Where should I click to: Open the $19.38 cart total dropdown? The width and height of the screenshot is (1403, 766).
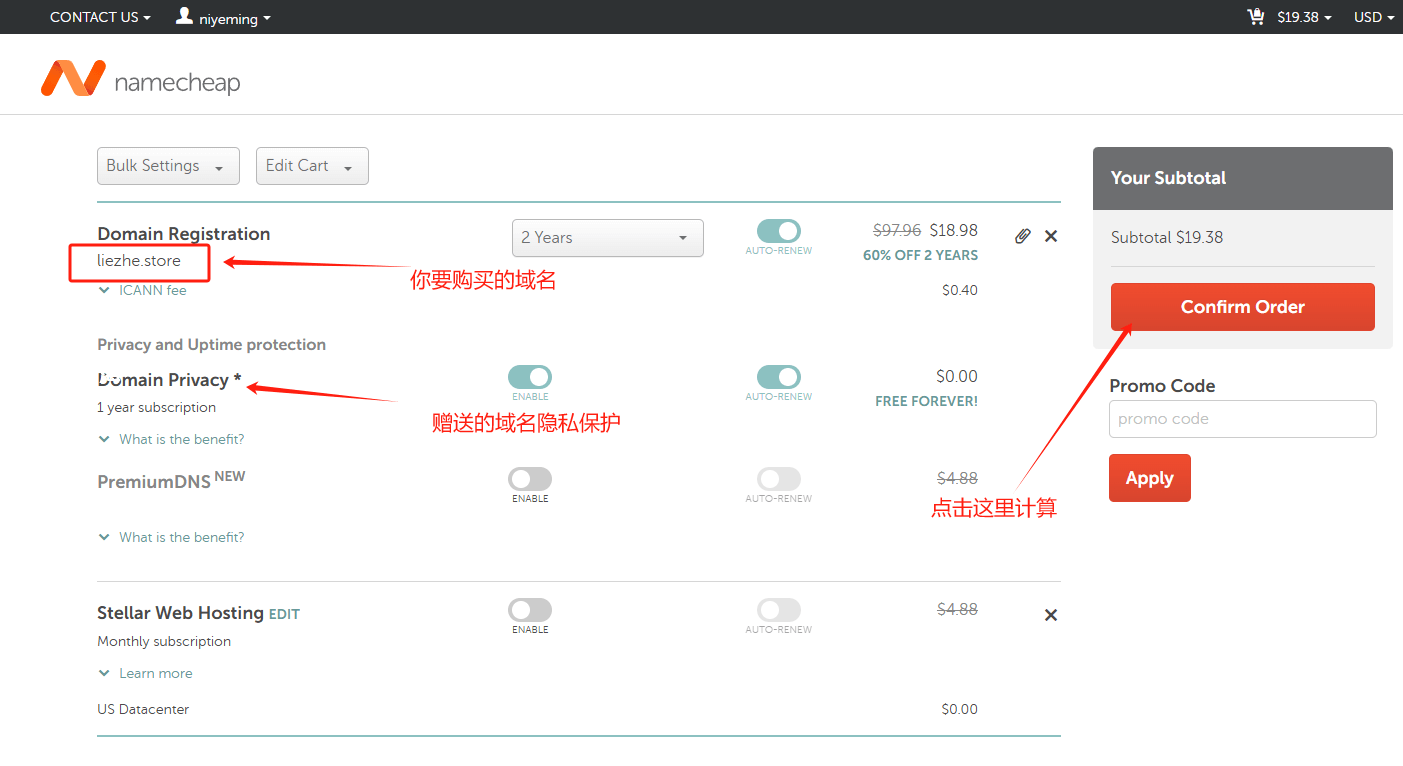coord(1304,17)
